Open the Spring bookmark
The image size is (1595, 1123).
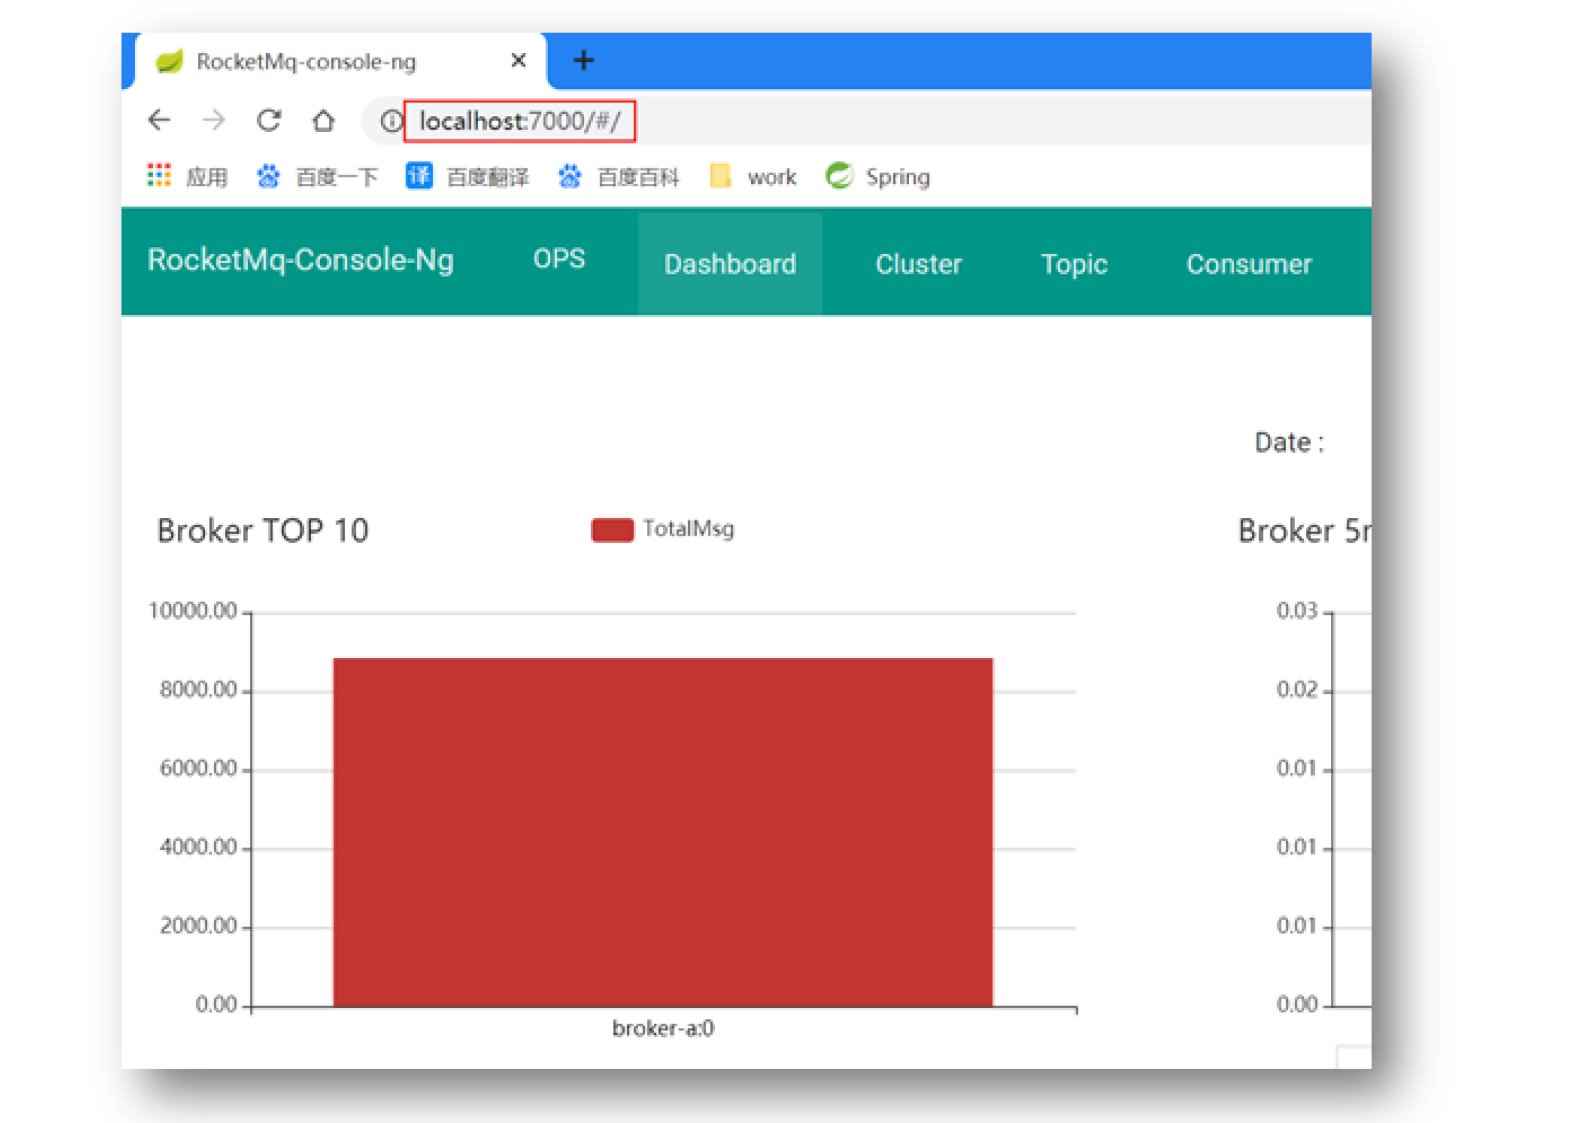pos(878,177)
